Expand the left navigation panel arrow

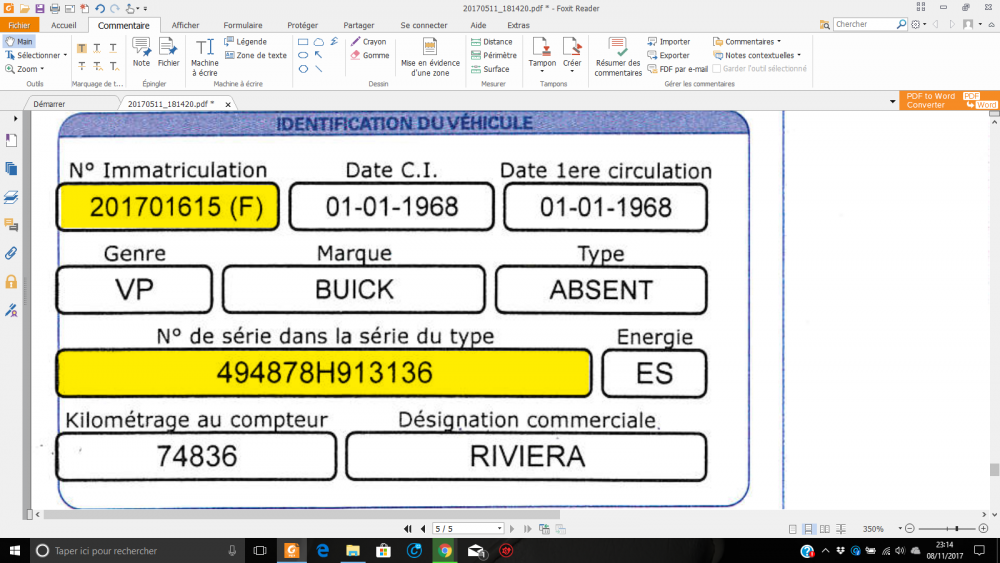tap(15, 119)
